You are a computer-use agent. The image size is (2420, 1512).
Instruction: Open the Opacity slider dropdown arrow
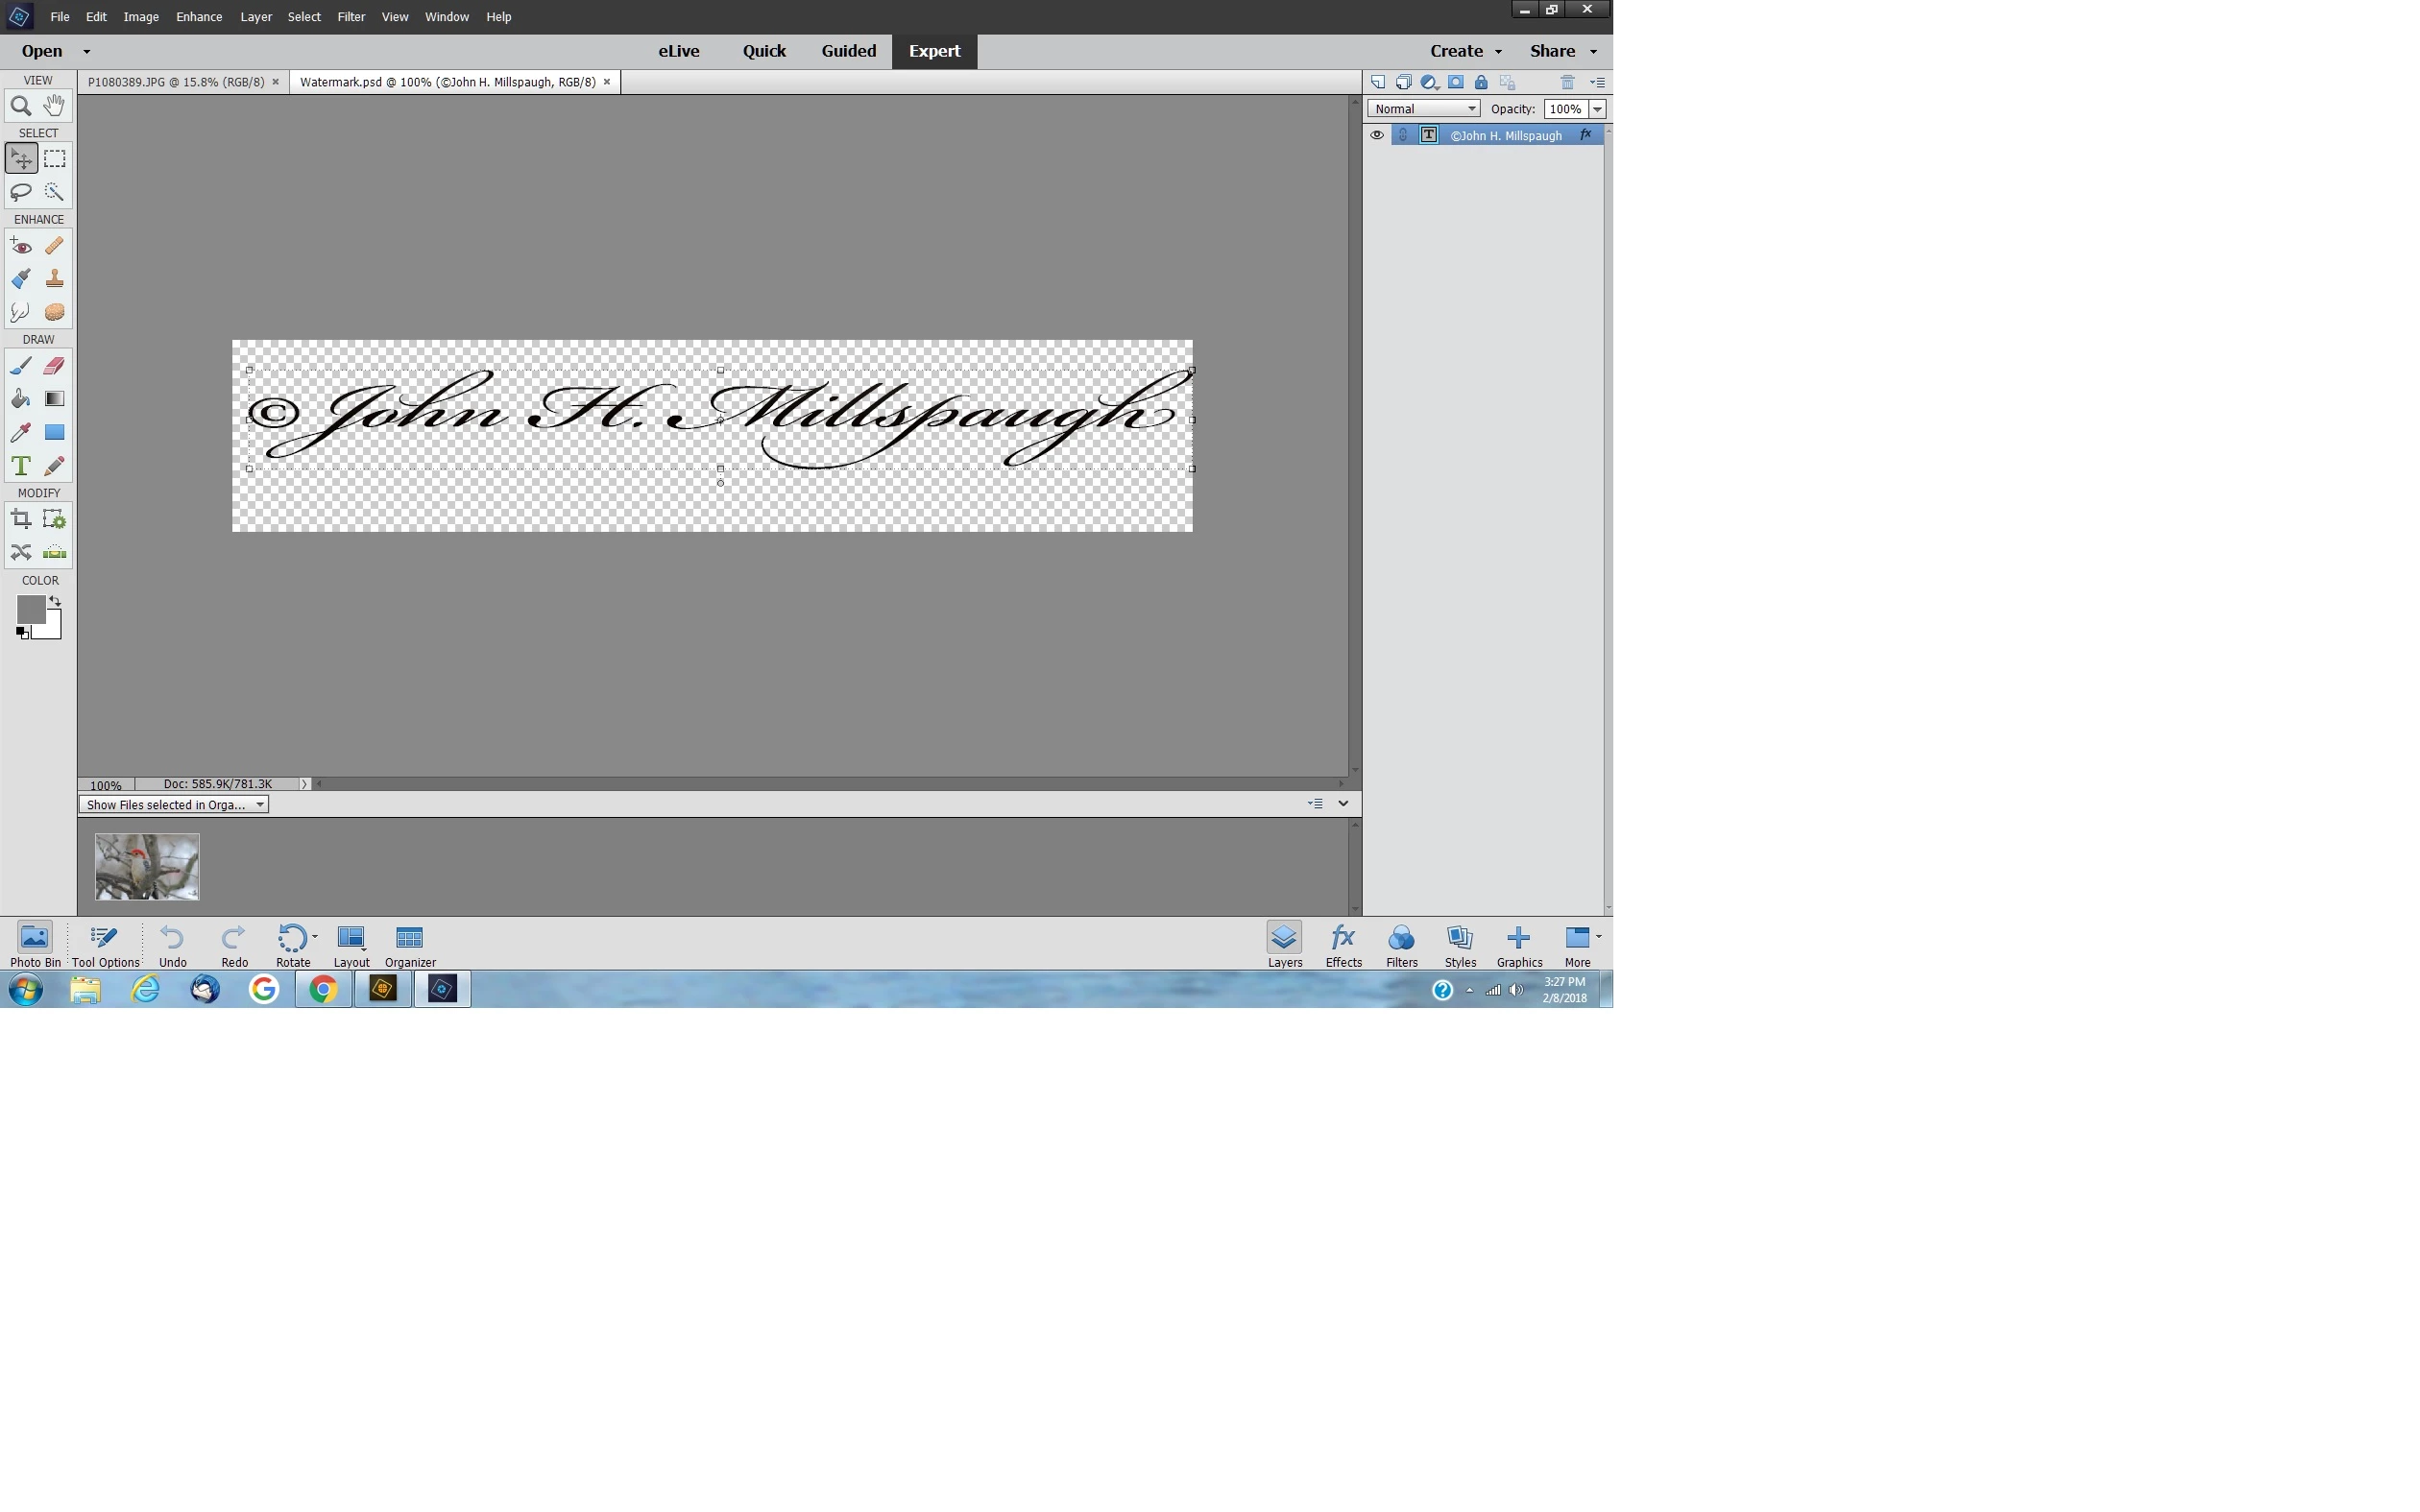click(1597, 109)
